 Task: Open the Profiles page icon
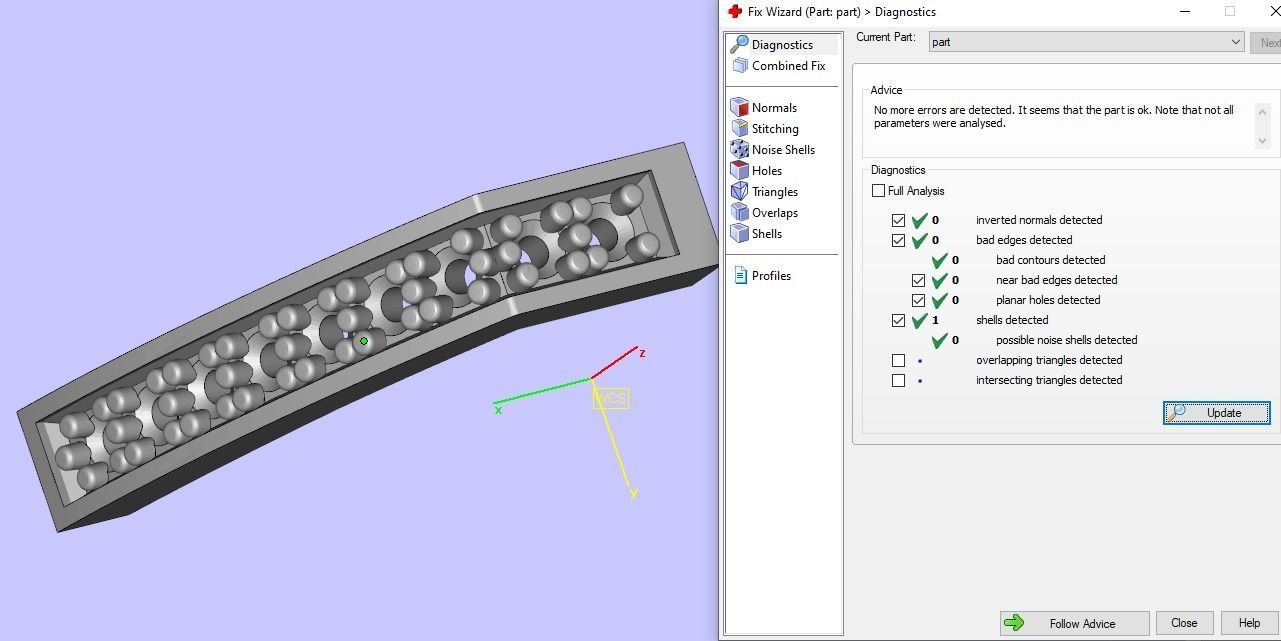click(x=741, y=275)
